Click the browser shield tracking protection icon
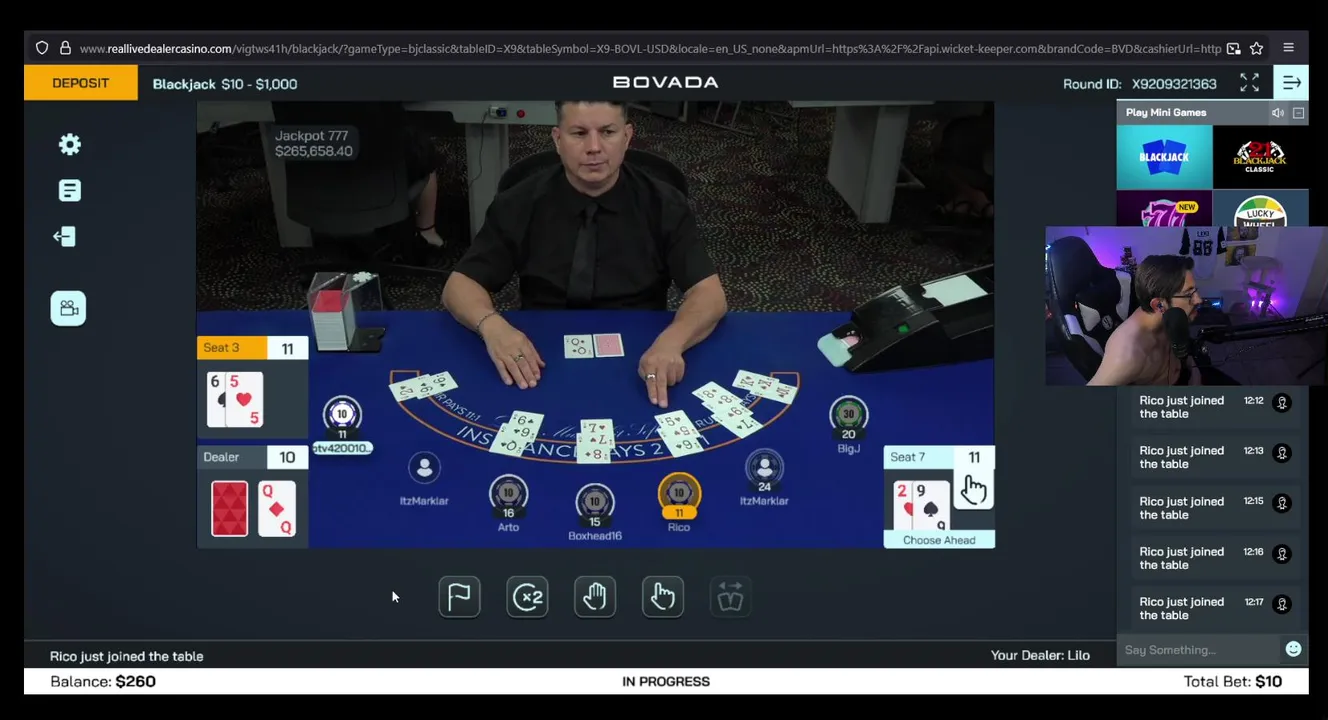Viewport: 1328px width, 720px height. pyautogui.click(x=42, y=48)
